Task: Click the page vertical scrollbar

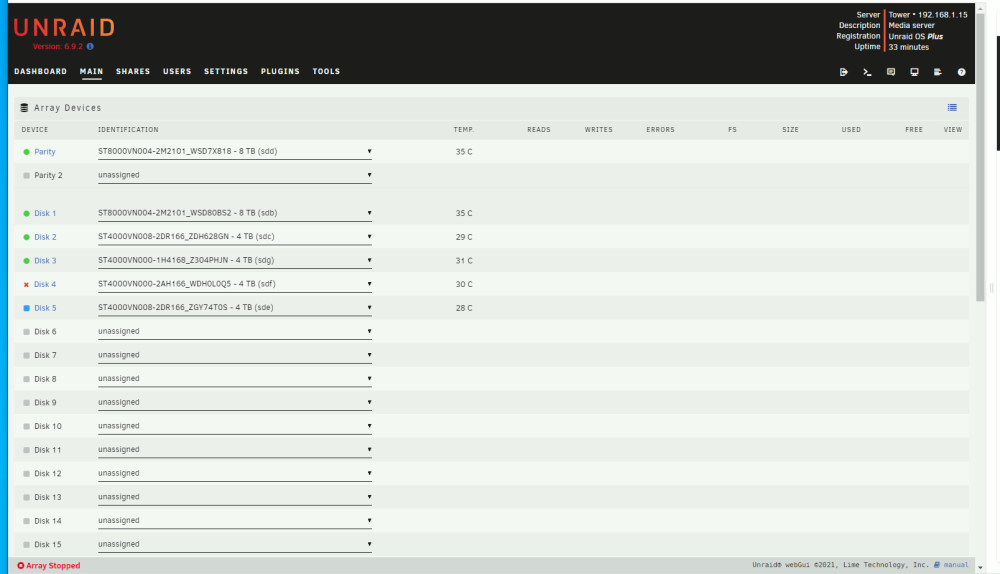Action: tap(980, 156)
